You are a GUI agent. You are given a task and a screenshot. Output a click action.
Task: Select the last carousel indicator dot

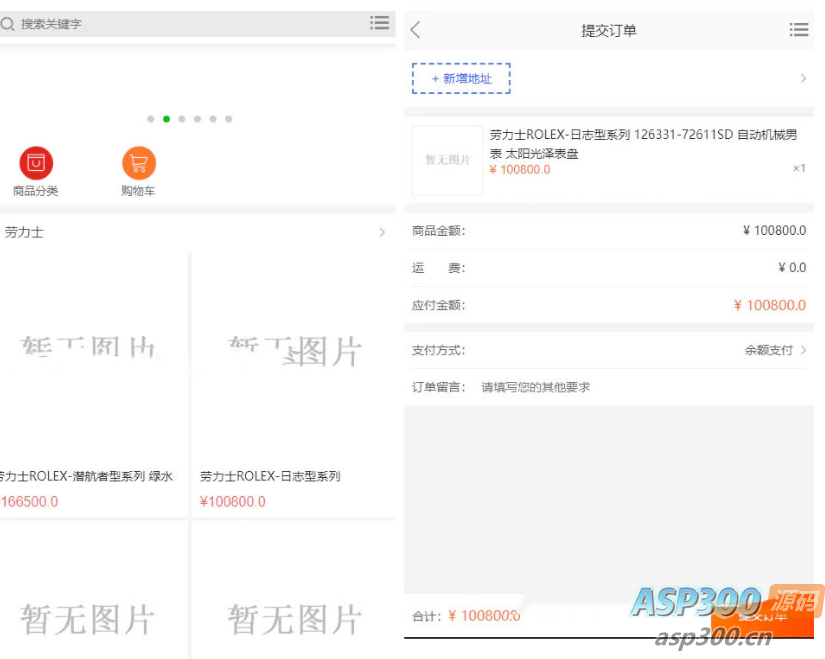(228, 119)
